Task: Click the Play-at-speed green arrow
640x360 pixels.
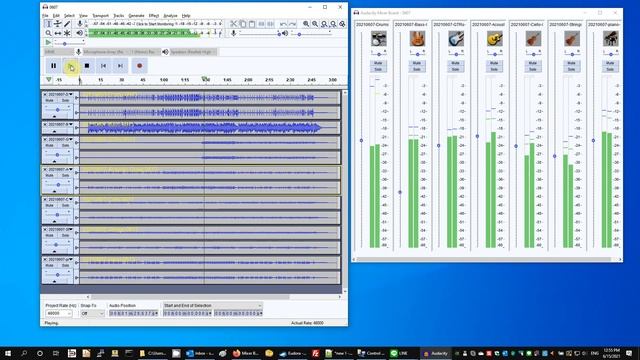Action: (48, 42)
